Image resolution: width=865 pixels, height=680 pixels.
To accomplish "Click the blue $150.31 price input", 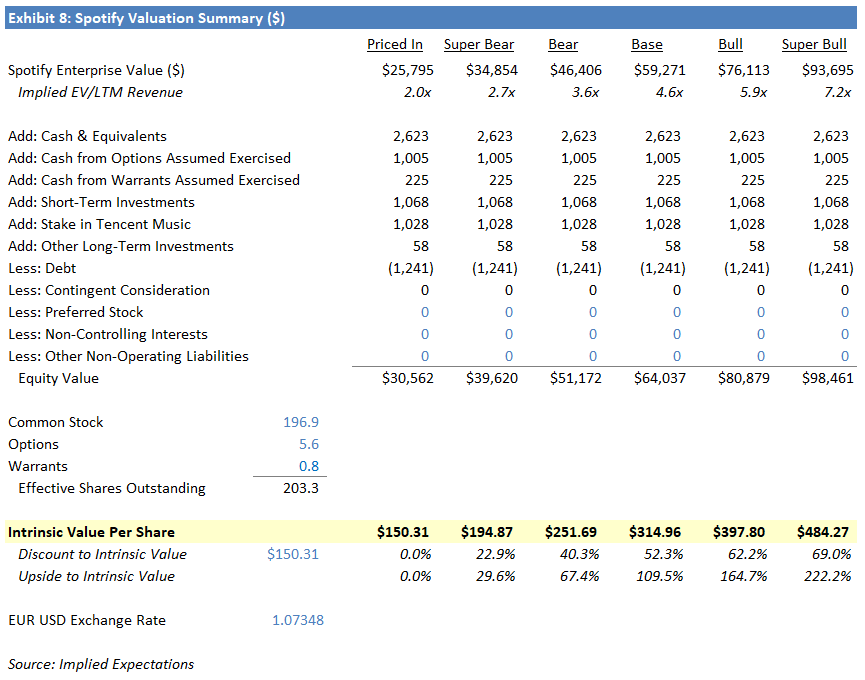I will pos(293,554).
